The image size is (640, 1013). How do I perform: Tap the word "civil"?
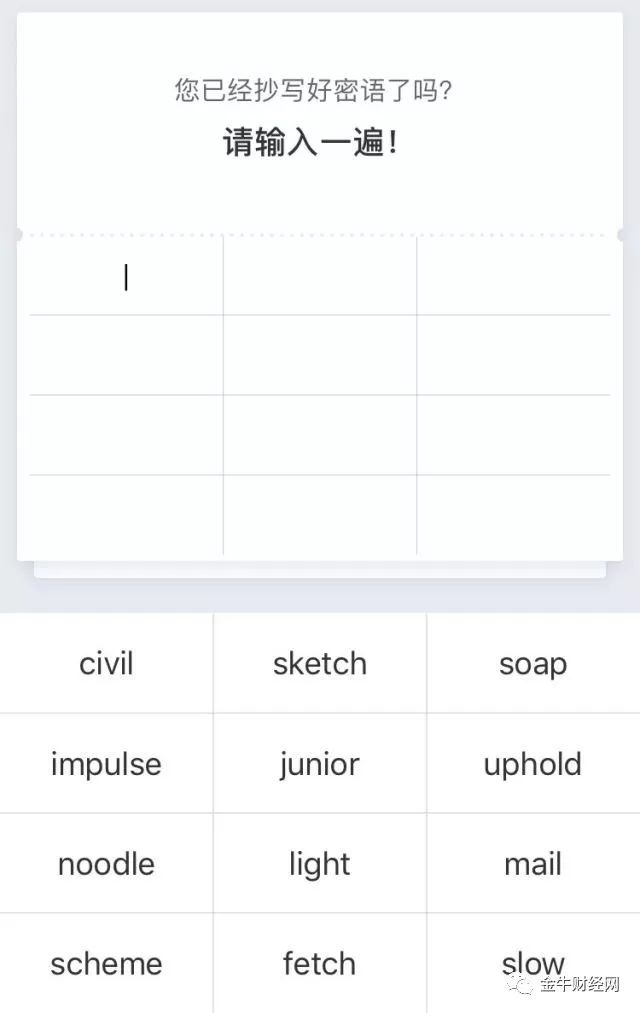106,663
